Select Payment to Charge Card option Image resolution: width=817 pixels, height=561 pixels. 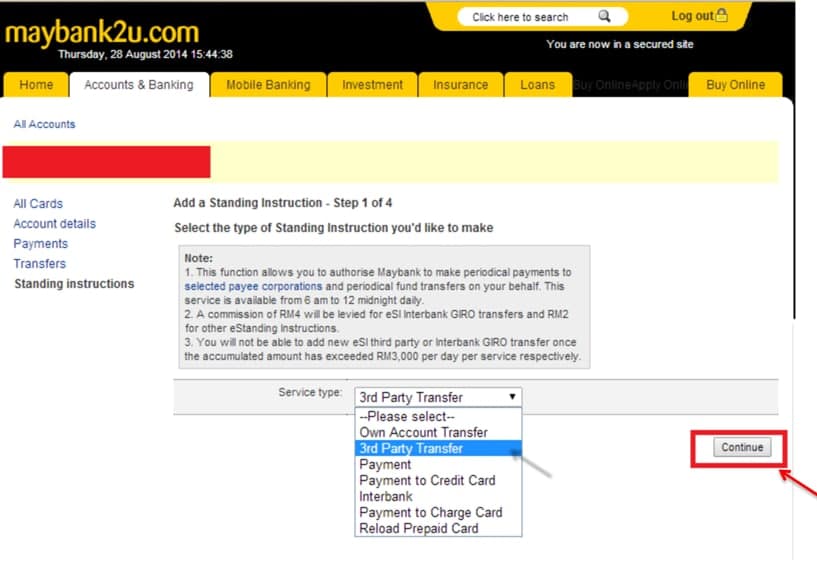click(438, 513)
